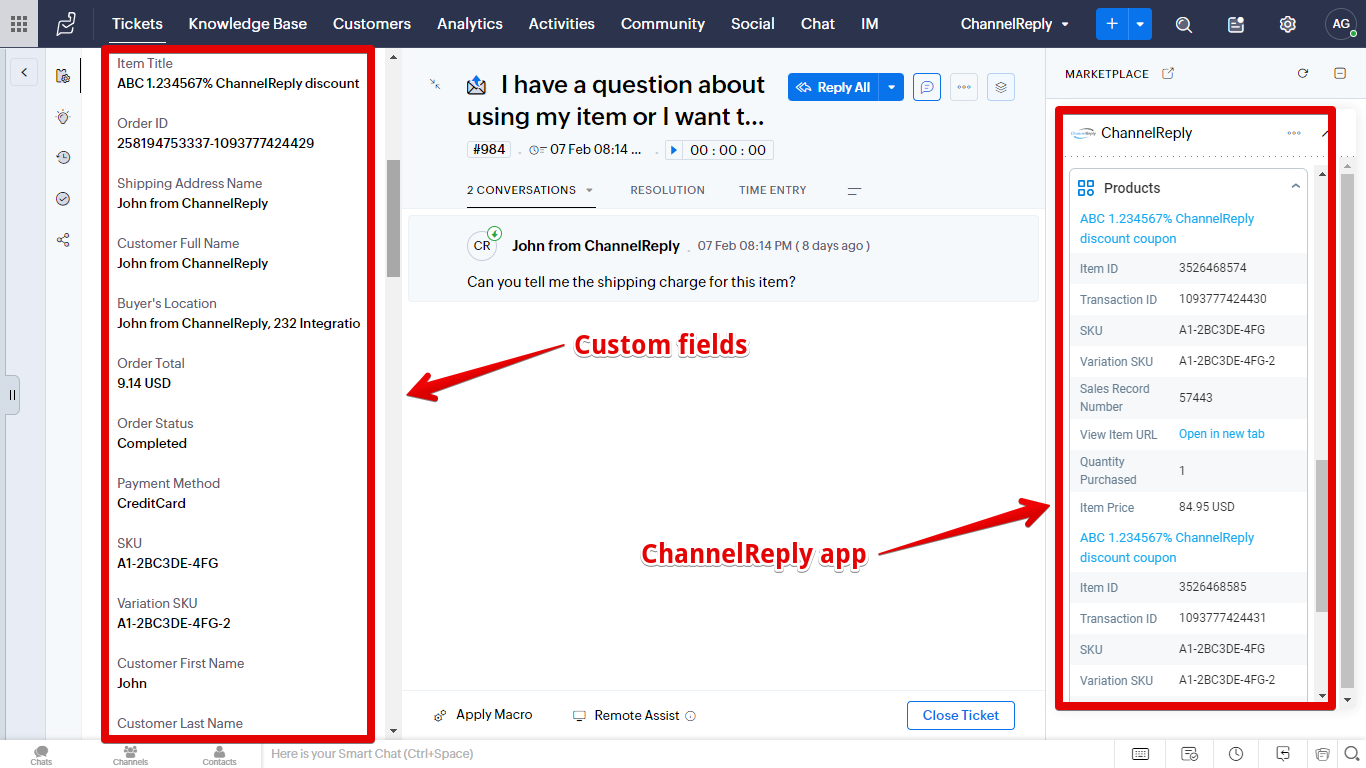
Task: Open the add-new dropdown arrow beside plus
Action: [x=1141, y=24]
